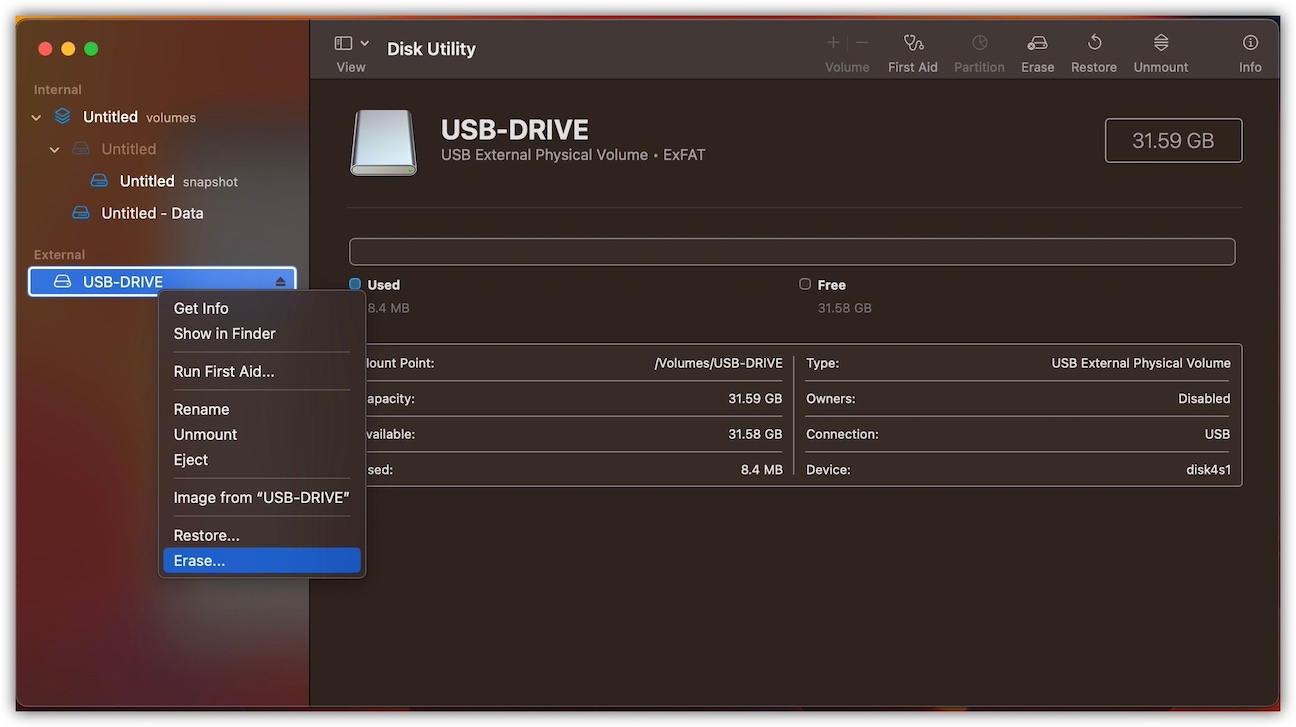Open the View sidebar icon in toolbar
Screen dimensions: 1296x727
(x=343, y=43)
